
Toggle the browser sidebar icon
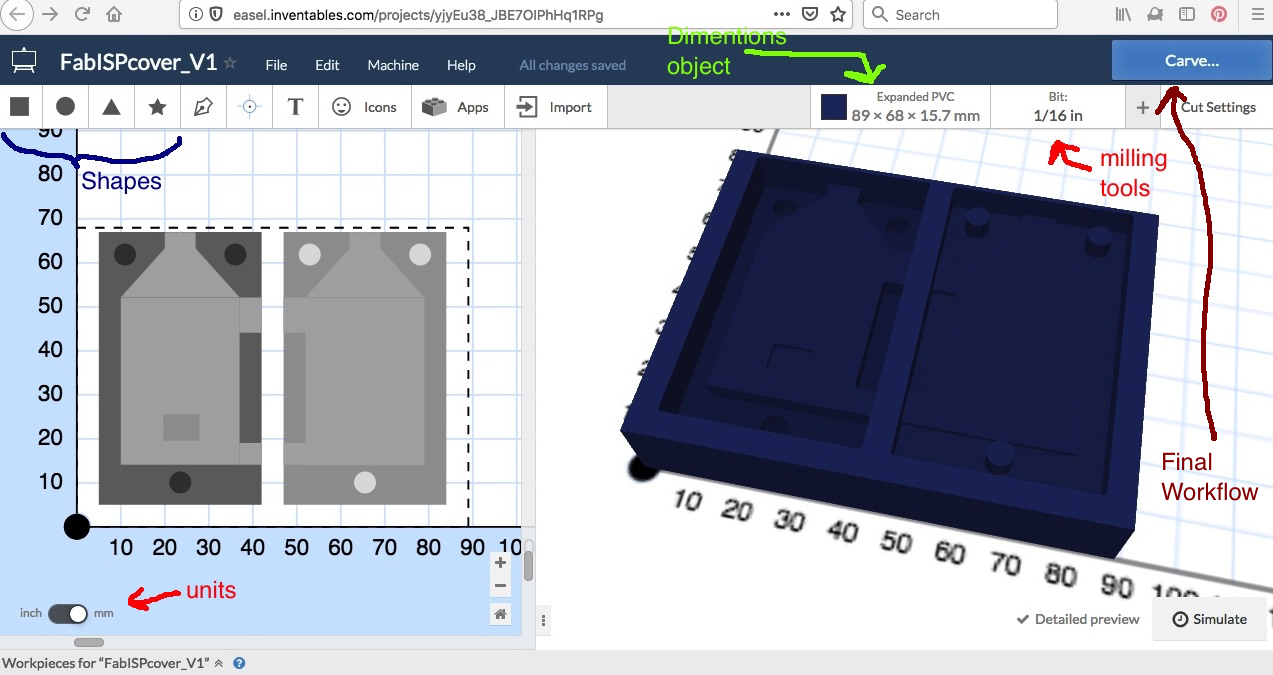pos(1187,15)
